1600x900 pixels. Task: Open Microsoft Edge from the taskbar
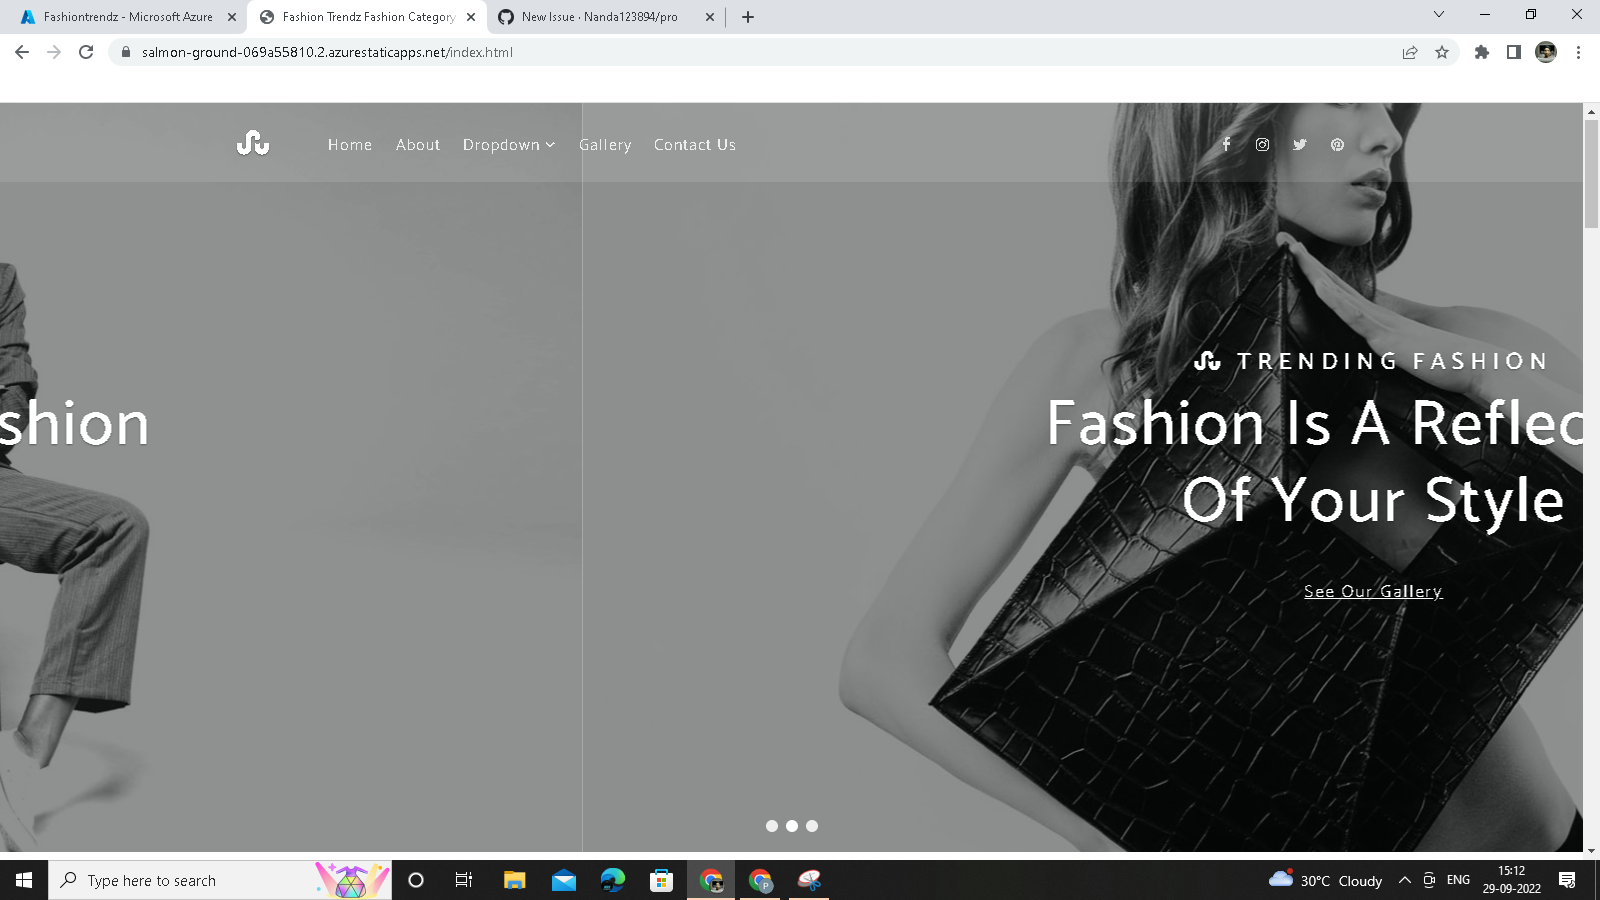[x=612, y=880]
